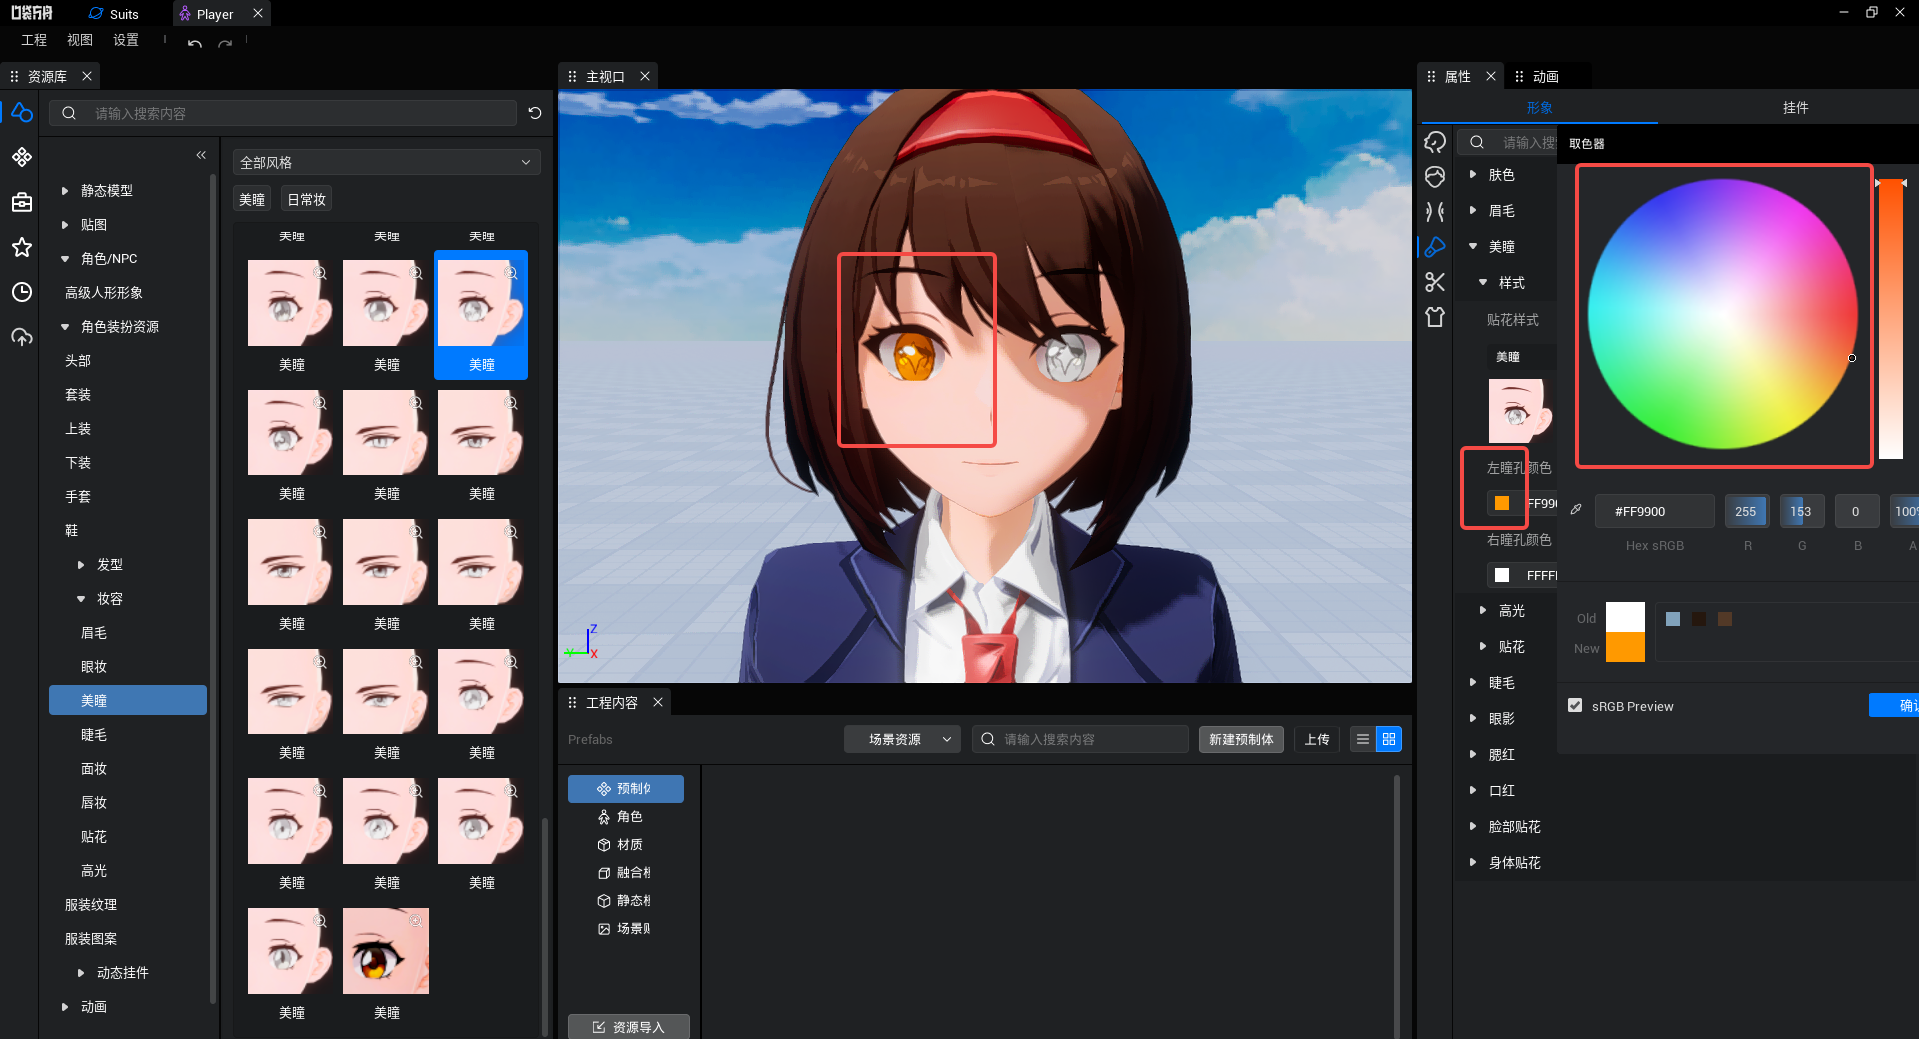The width and height of the screenshot is (1919, 1039).
Task: Toggle the 美瞳 style filter tag
Action: pos(252,199)
